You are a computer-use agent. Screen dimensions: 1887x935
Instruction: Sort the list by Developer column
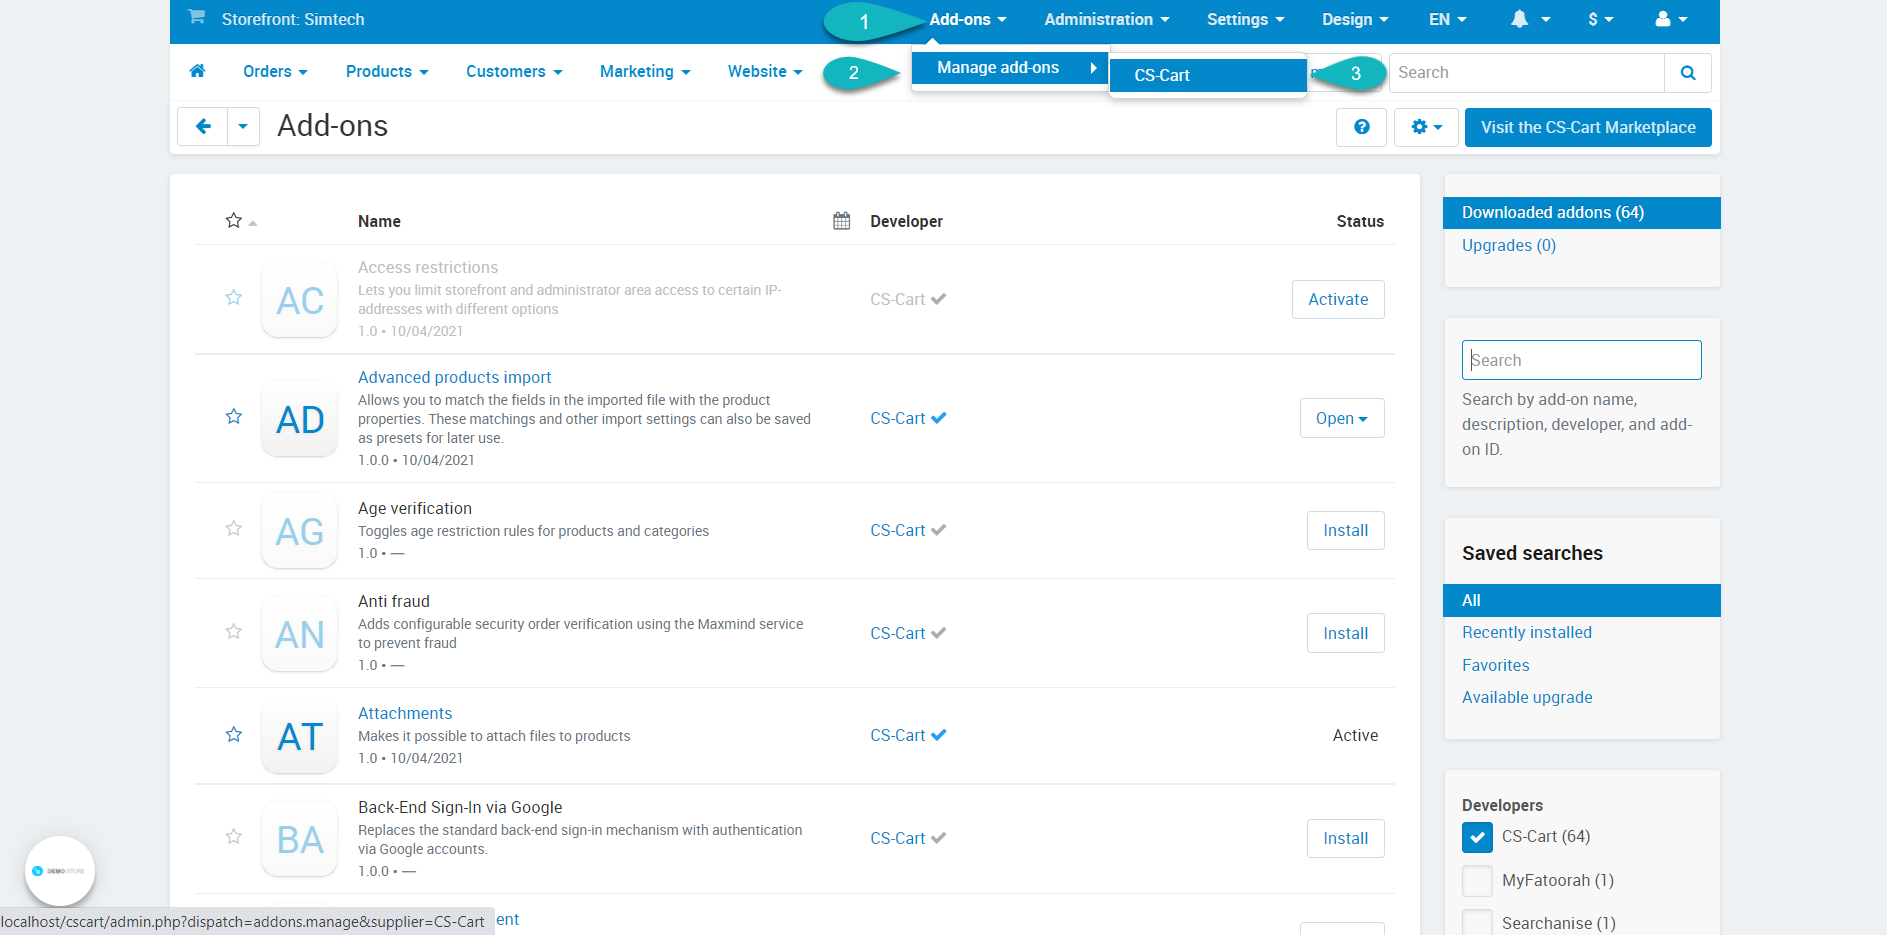[x=906, y=221]
